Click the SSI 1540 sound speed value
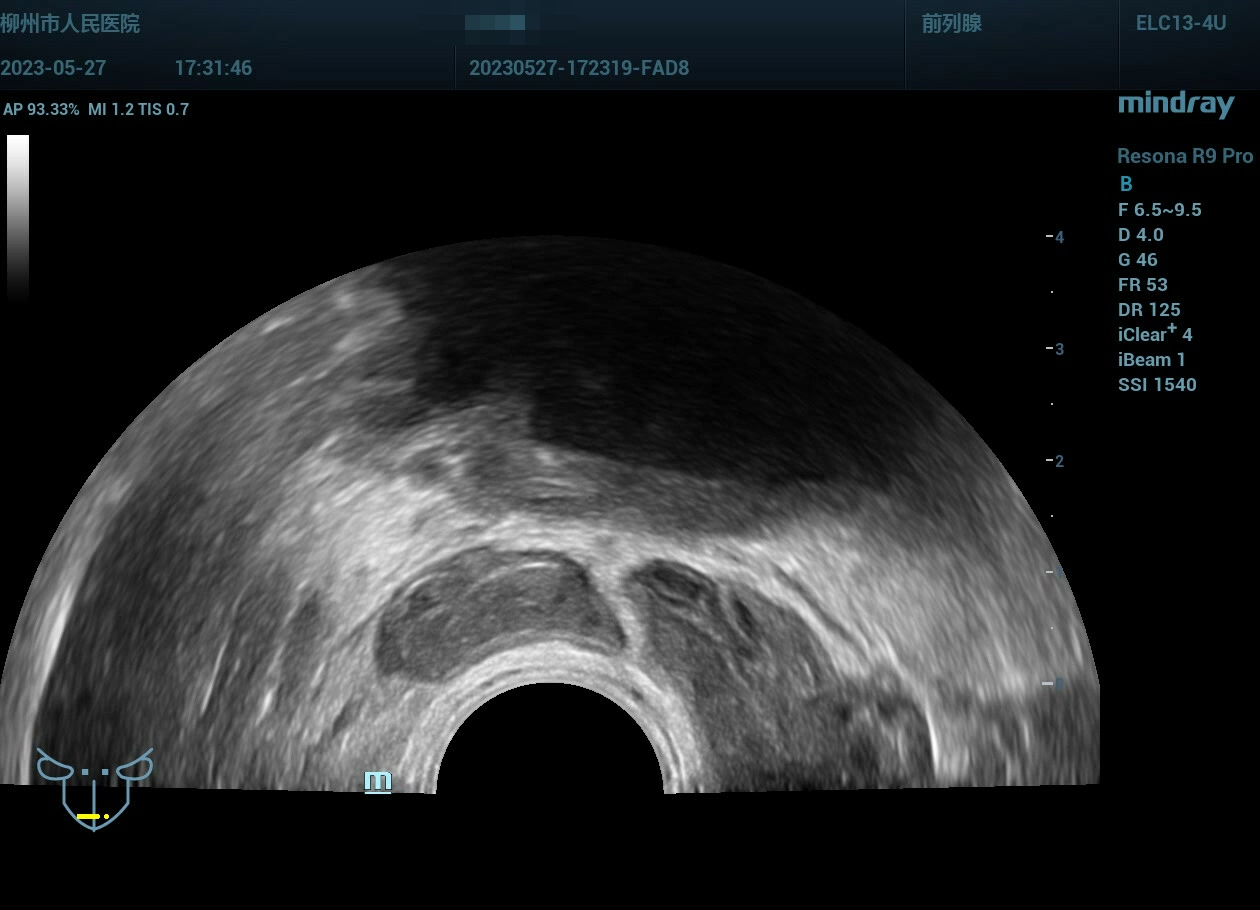Screen dimensions: 1260x910 pos(1157,385)
